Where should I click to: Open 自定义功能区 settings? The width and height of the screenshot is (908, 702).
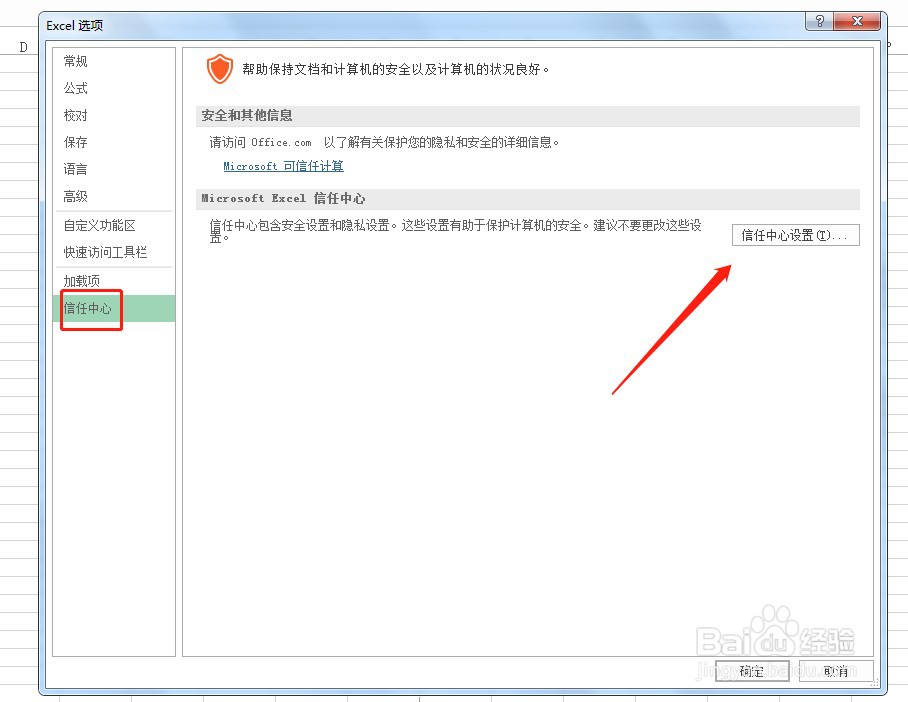tap(114, 225)
